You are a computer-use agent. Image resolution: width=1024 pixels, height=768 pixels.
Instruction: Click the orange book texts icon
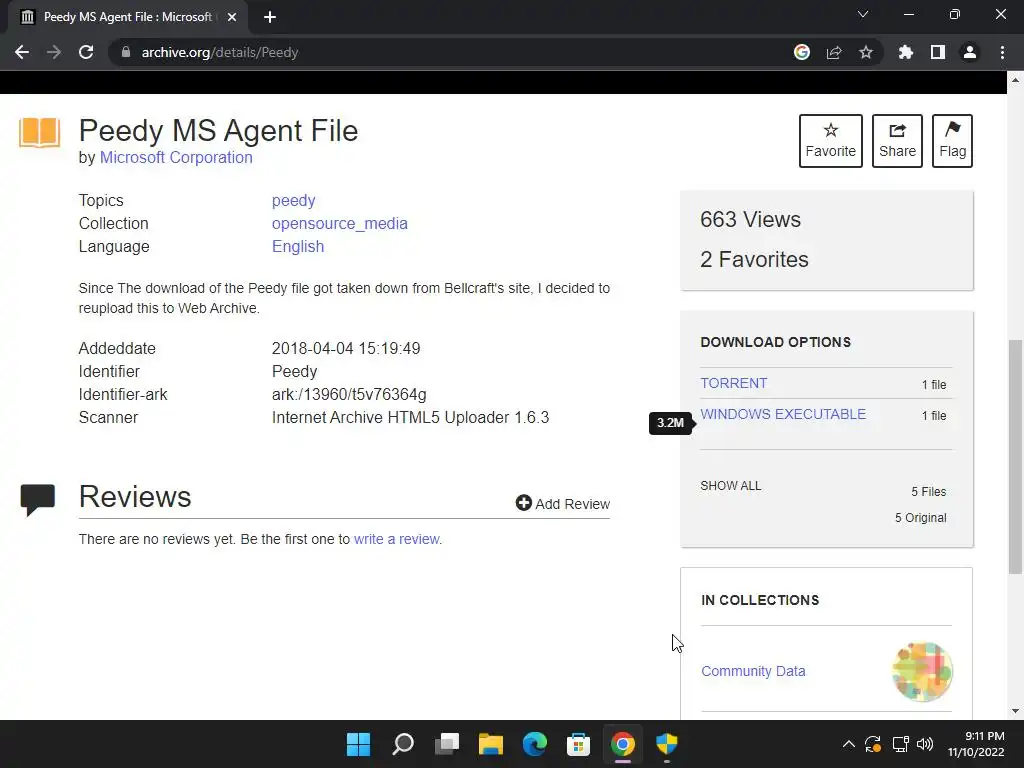[x=39, y=133]
